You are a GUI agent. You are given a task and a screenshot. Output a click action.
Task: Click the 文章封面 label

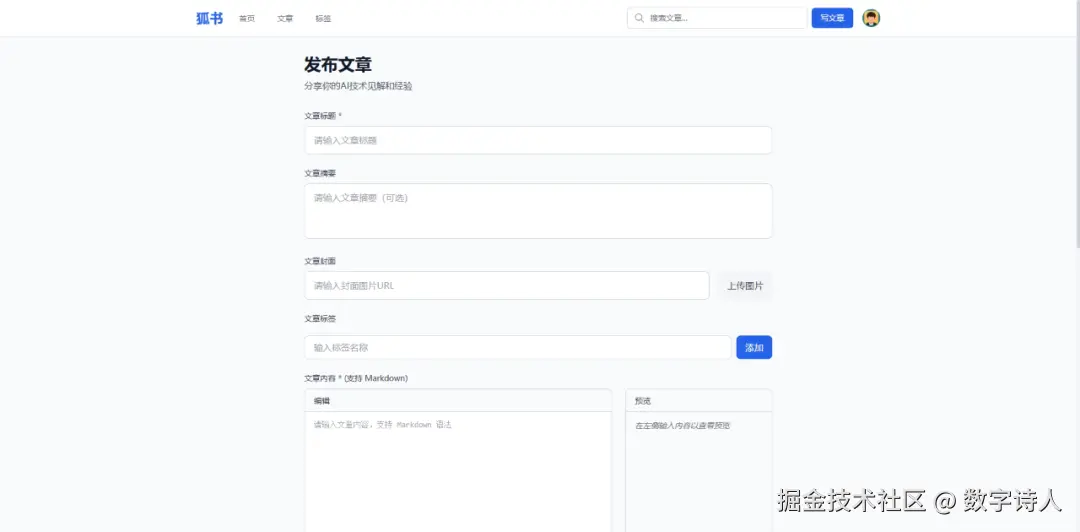click(320, 261)
